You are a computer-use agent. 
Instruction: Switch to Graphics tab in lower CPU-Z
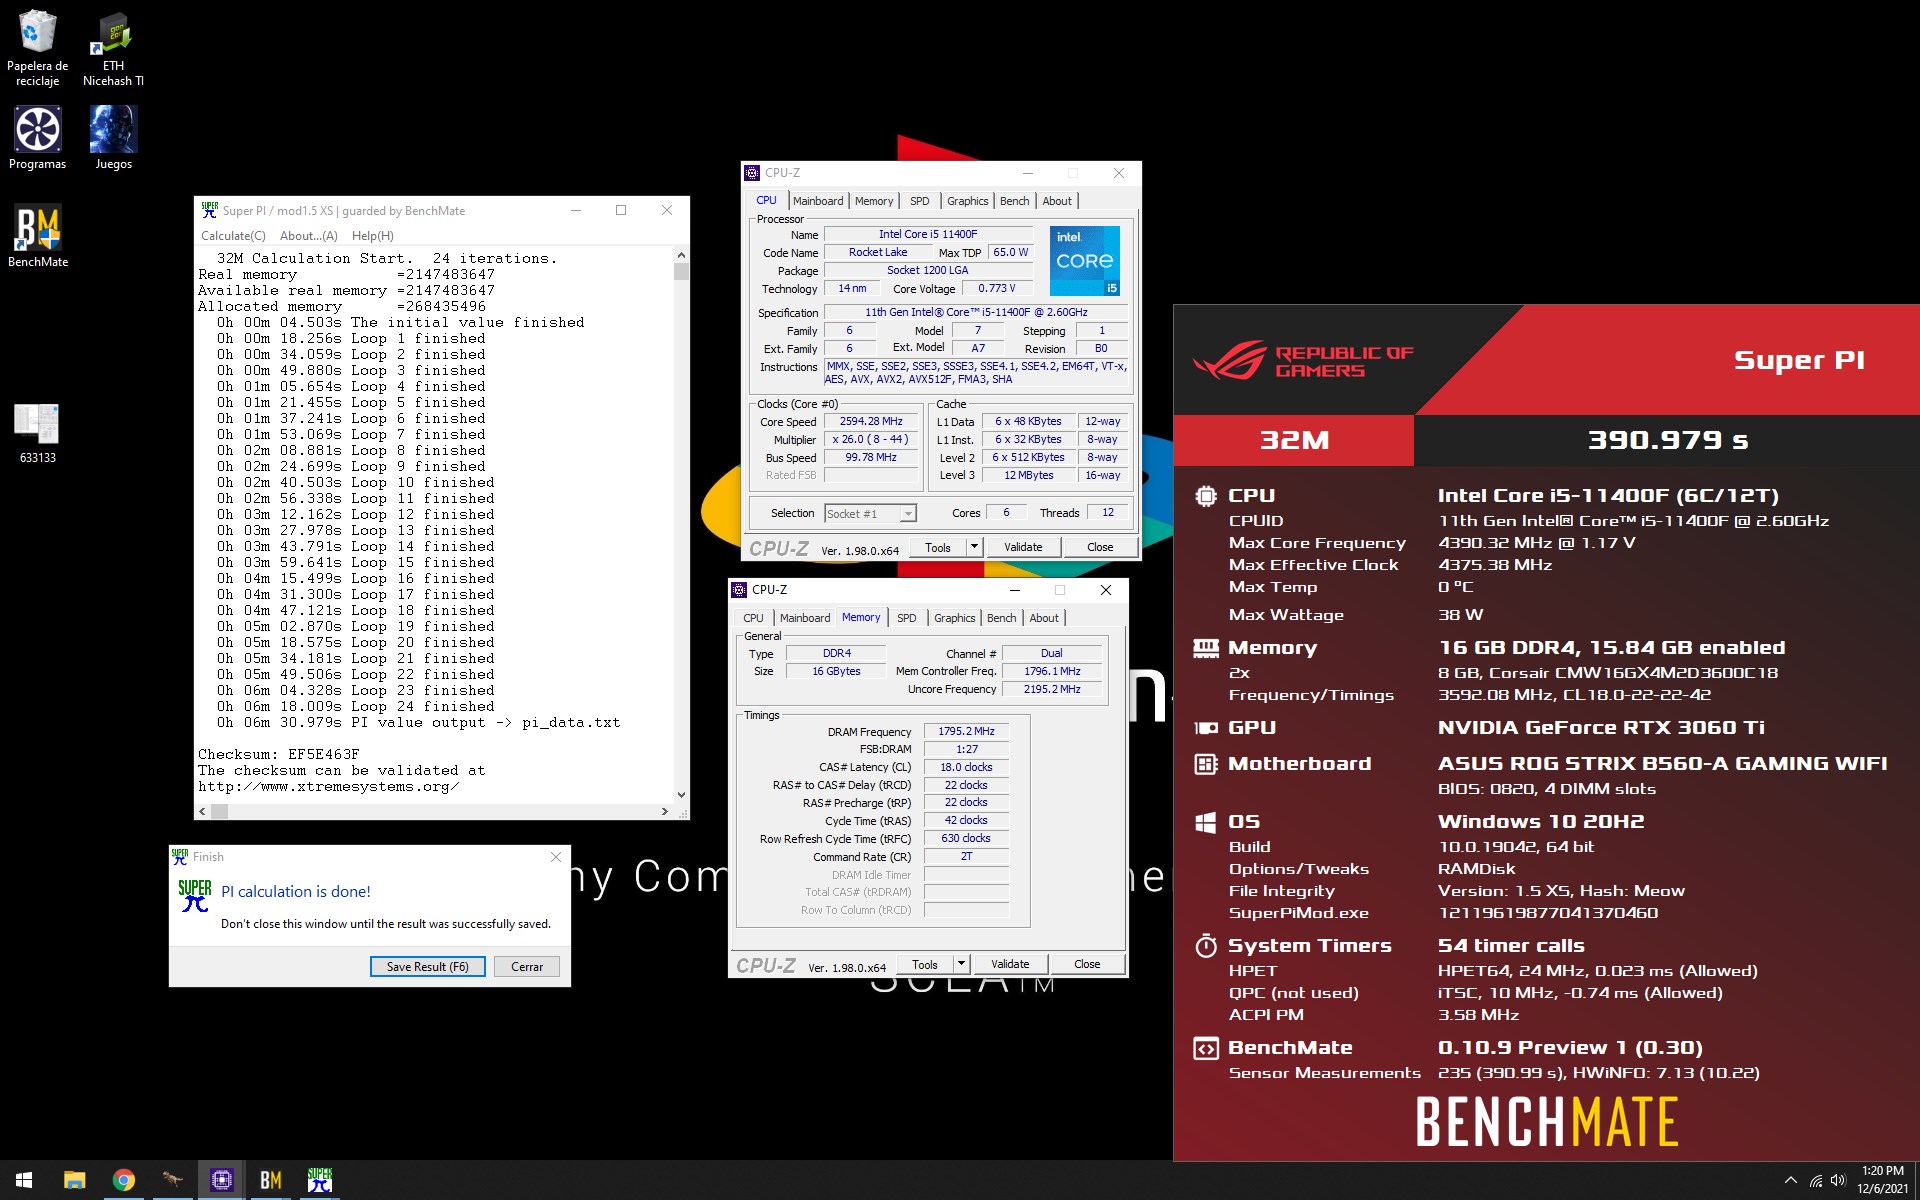click(954, 618)
